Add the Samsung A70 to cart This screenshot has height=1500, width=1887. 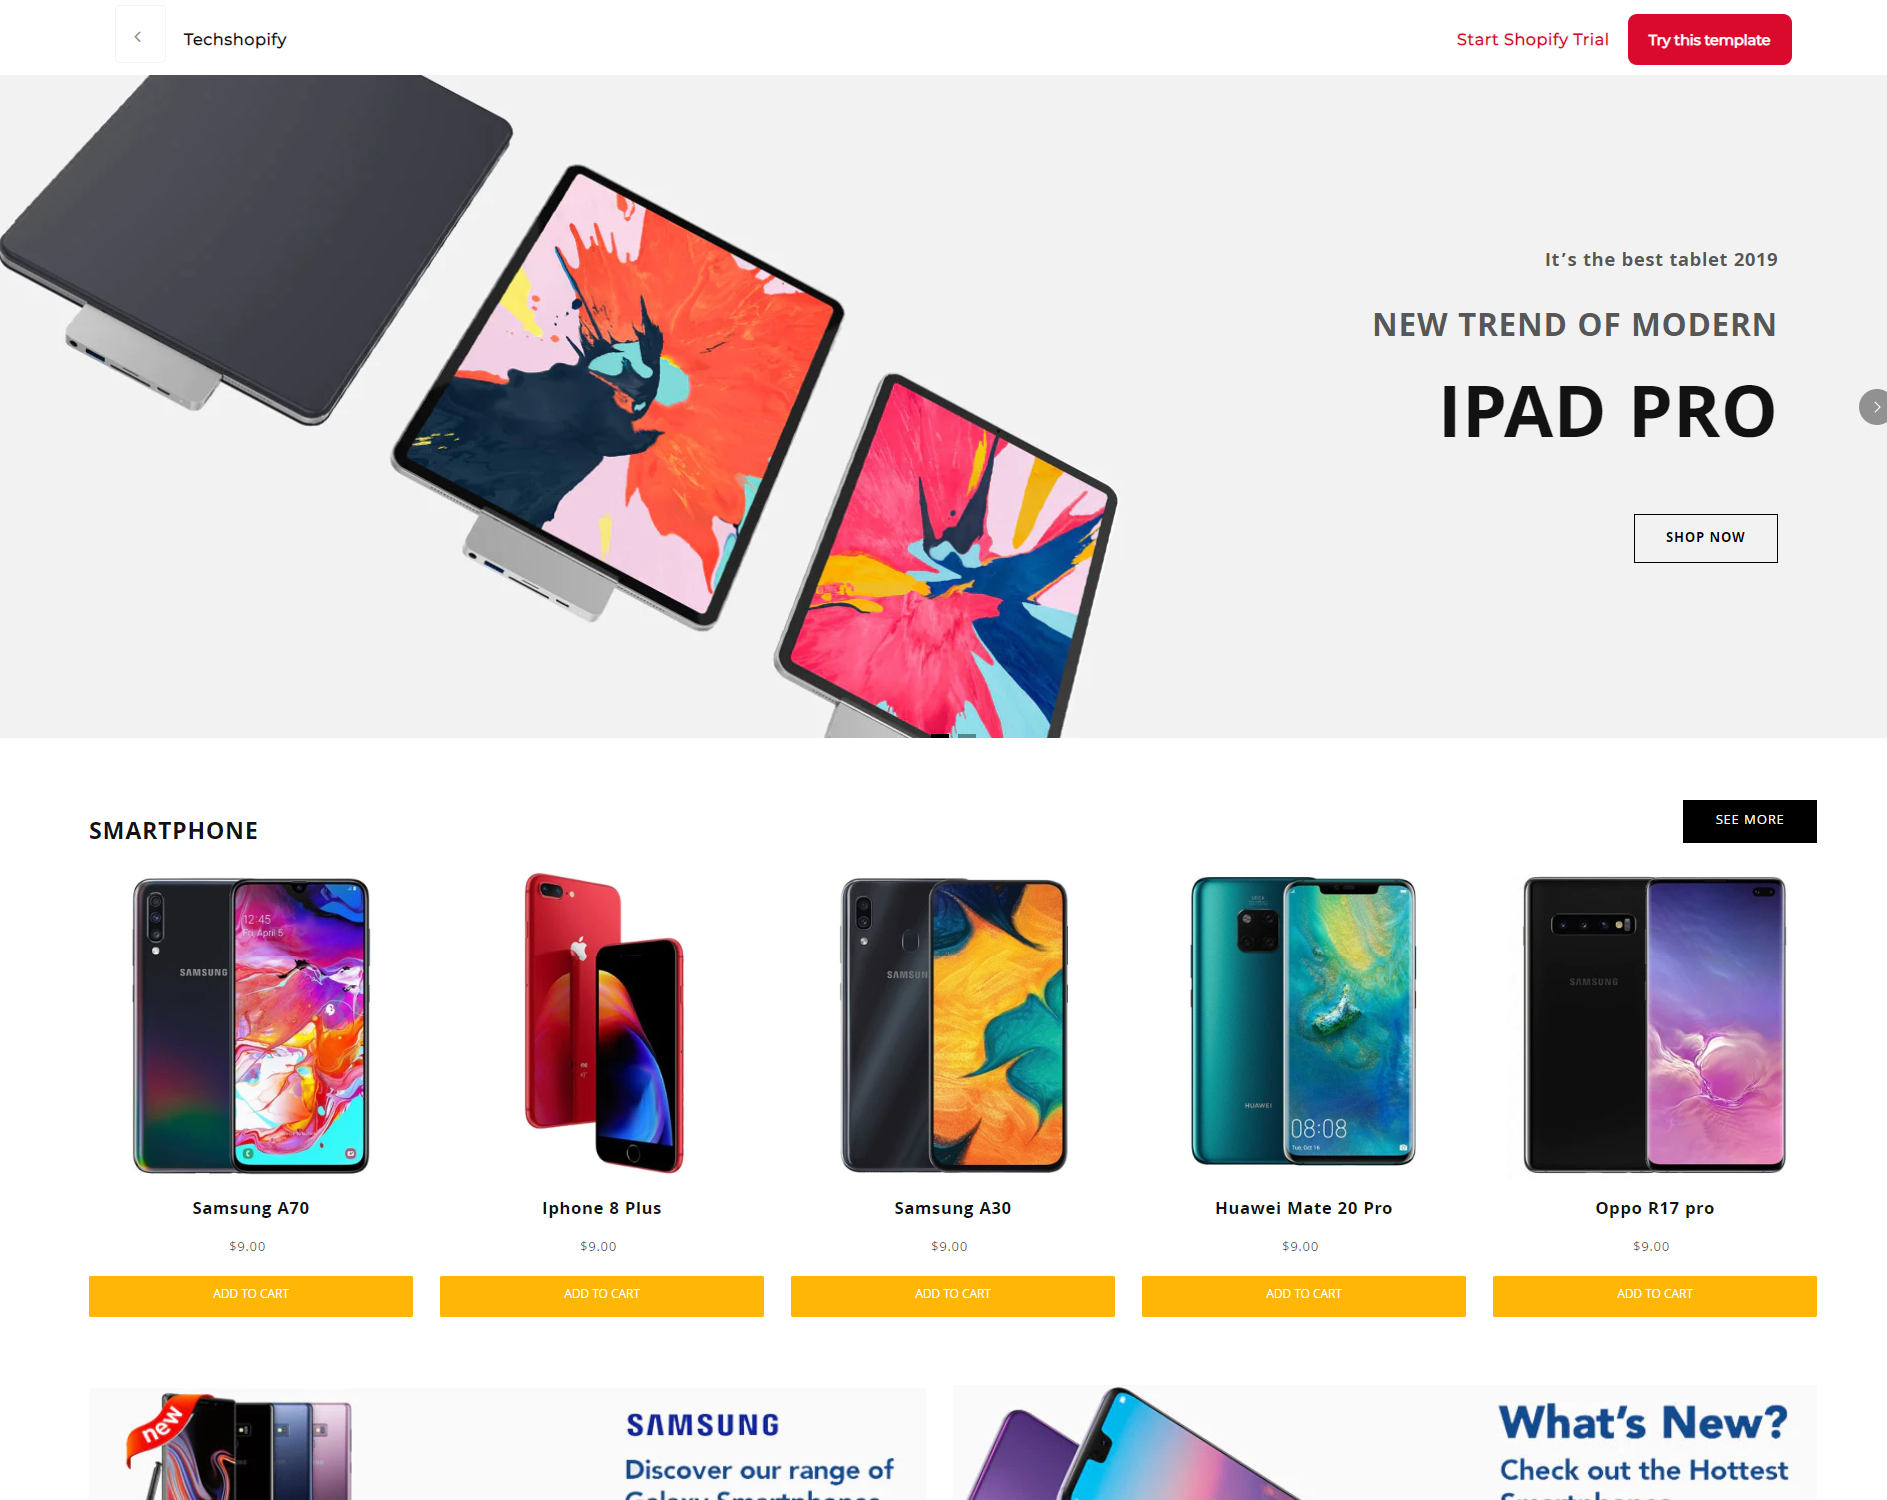tap(251, 1295)
